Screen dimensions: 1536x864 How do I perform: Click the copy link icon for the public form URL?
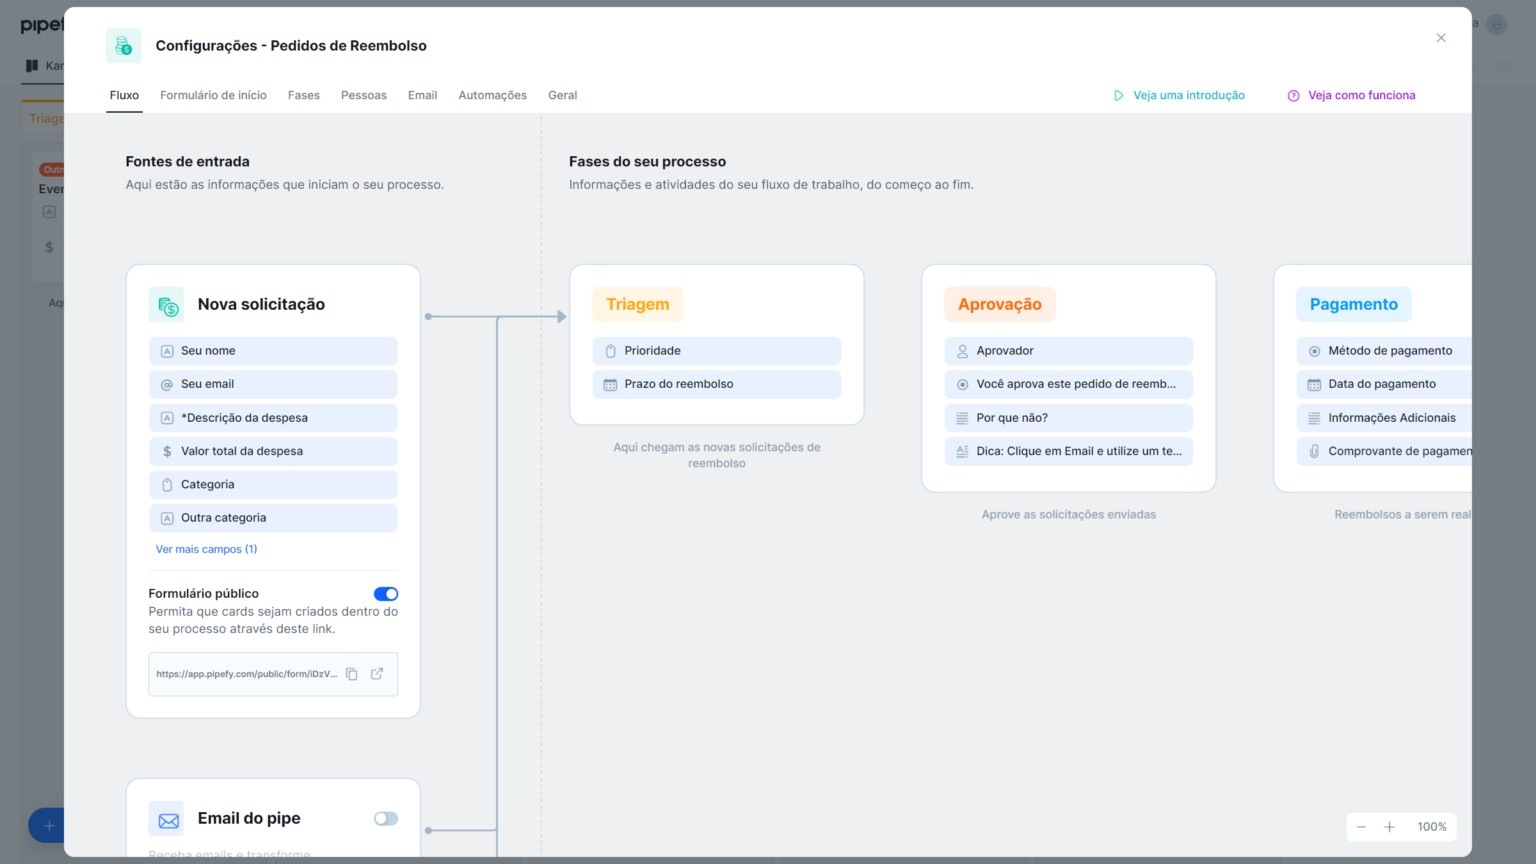[x=352, y=674]
